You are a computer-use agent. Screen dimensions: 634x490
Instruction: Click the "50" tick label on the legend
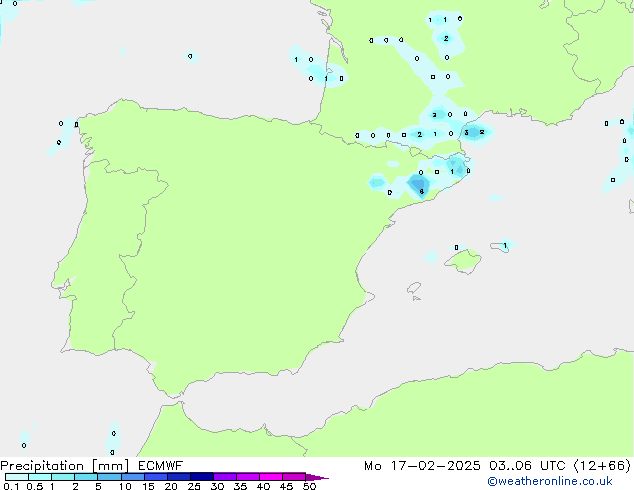[310, 487]
